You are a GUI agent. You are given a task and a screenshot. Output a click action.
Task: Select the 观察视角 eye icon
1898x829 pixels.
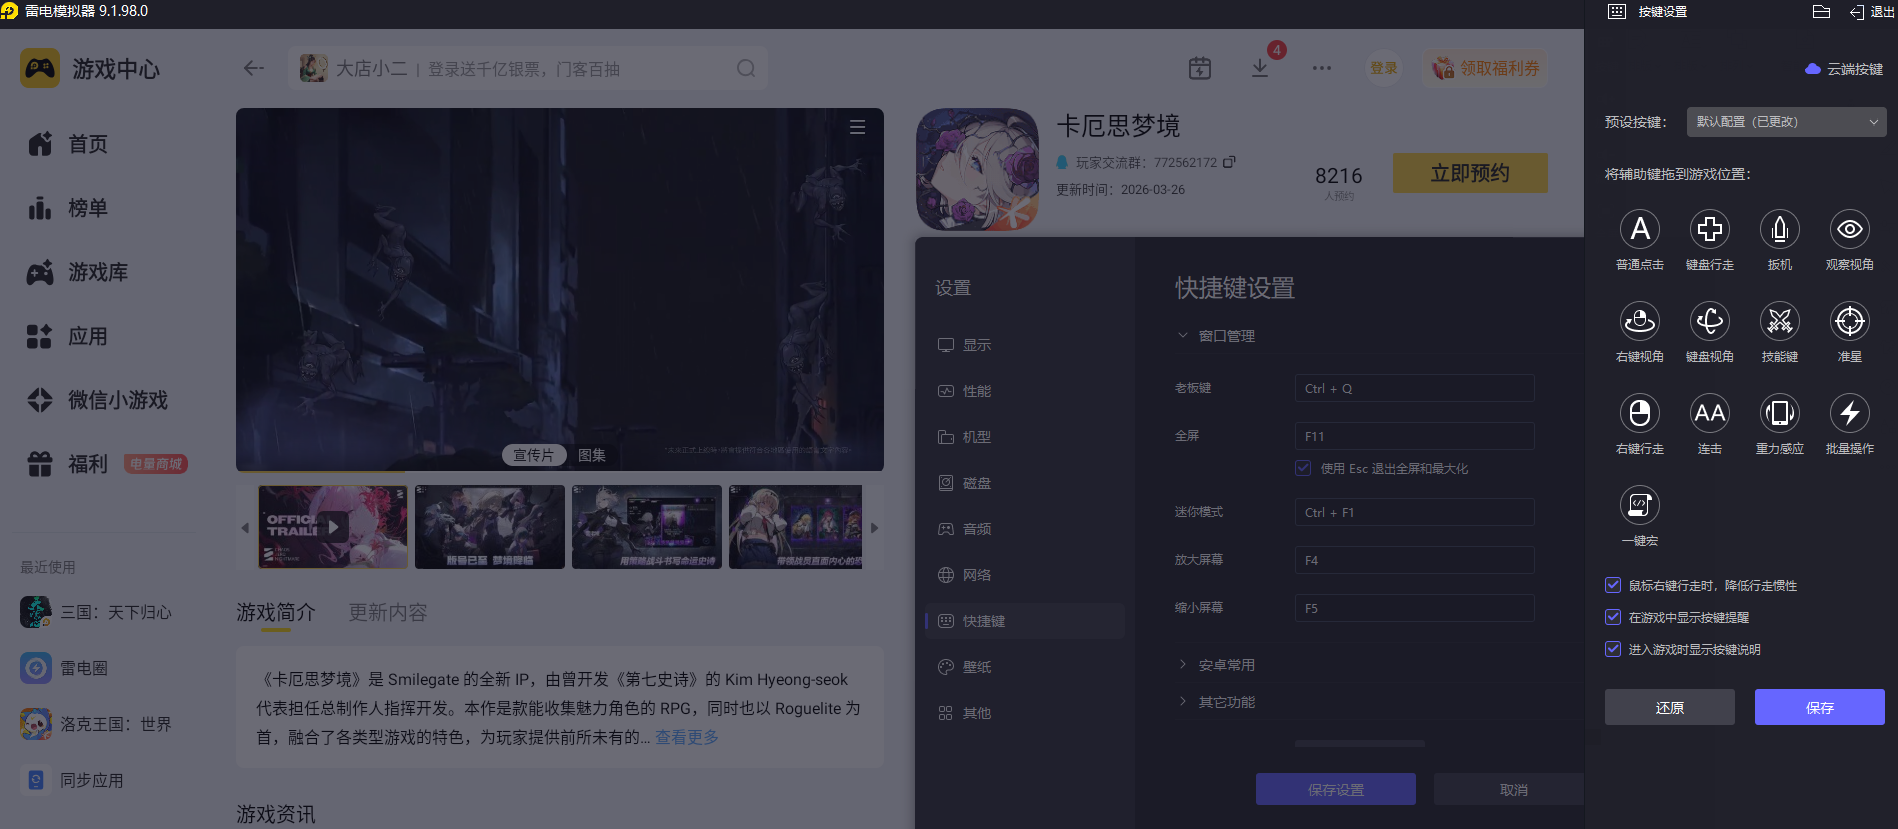pyautogui.click(x=1849, y=230)
